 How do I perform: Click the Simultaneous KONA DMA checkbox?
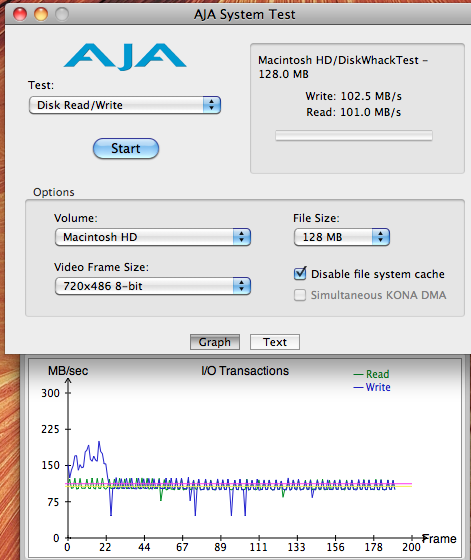point(300,295)
